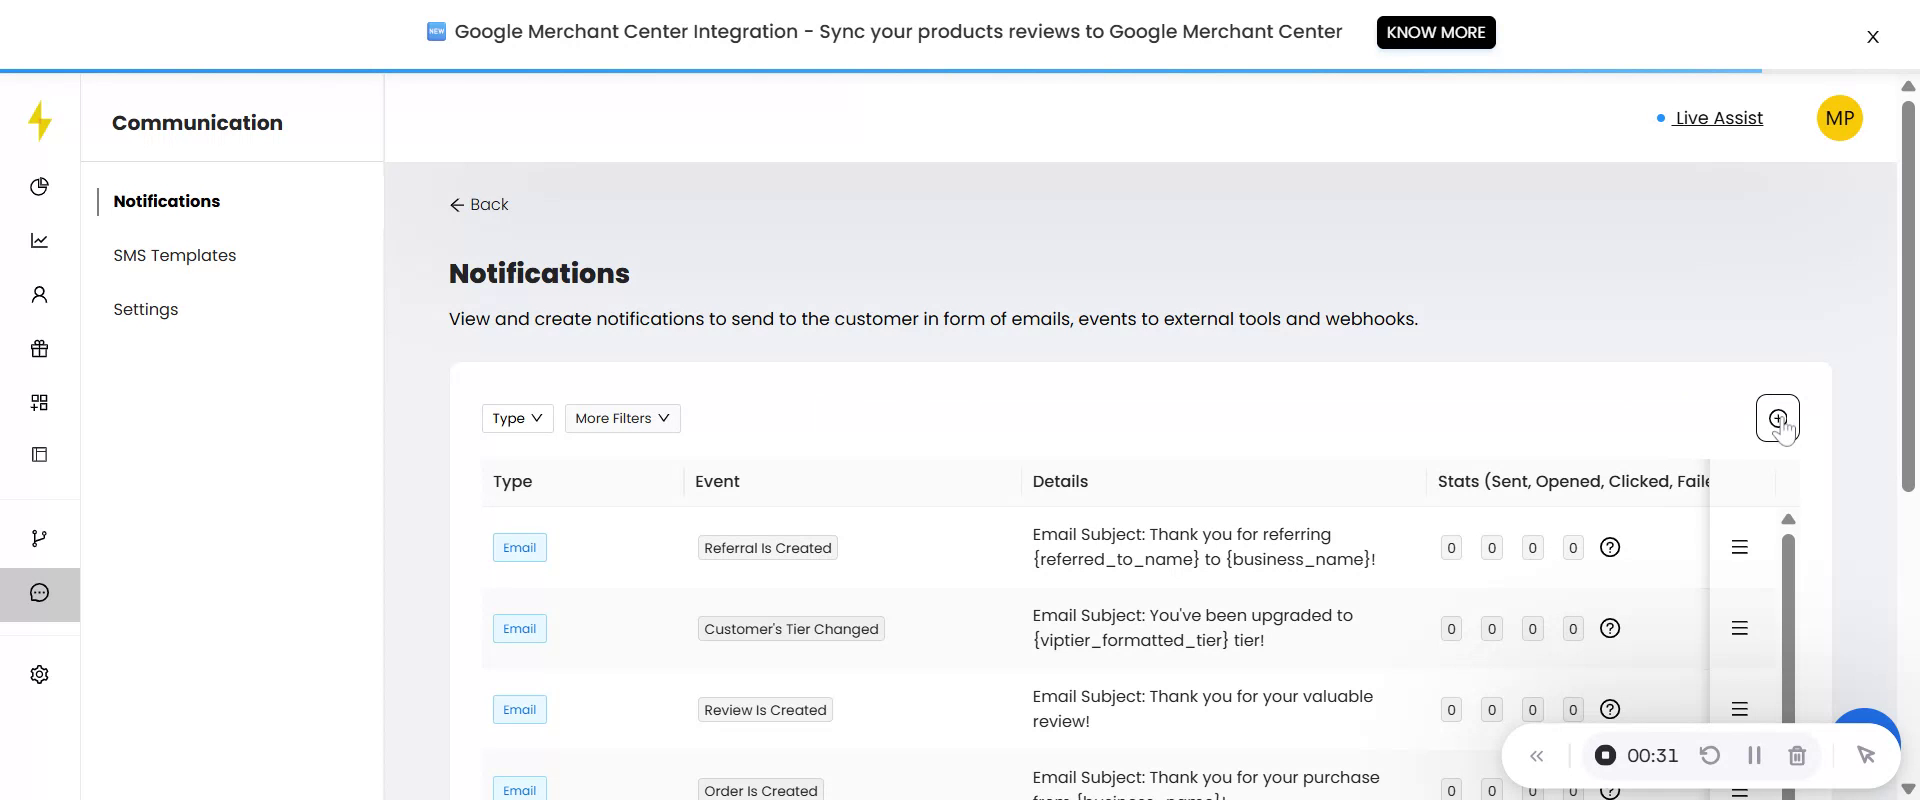Click the lightning bolt logo icon
The width and height of the screenshot is (1920, 800).
click(x=40, y=121)
